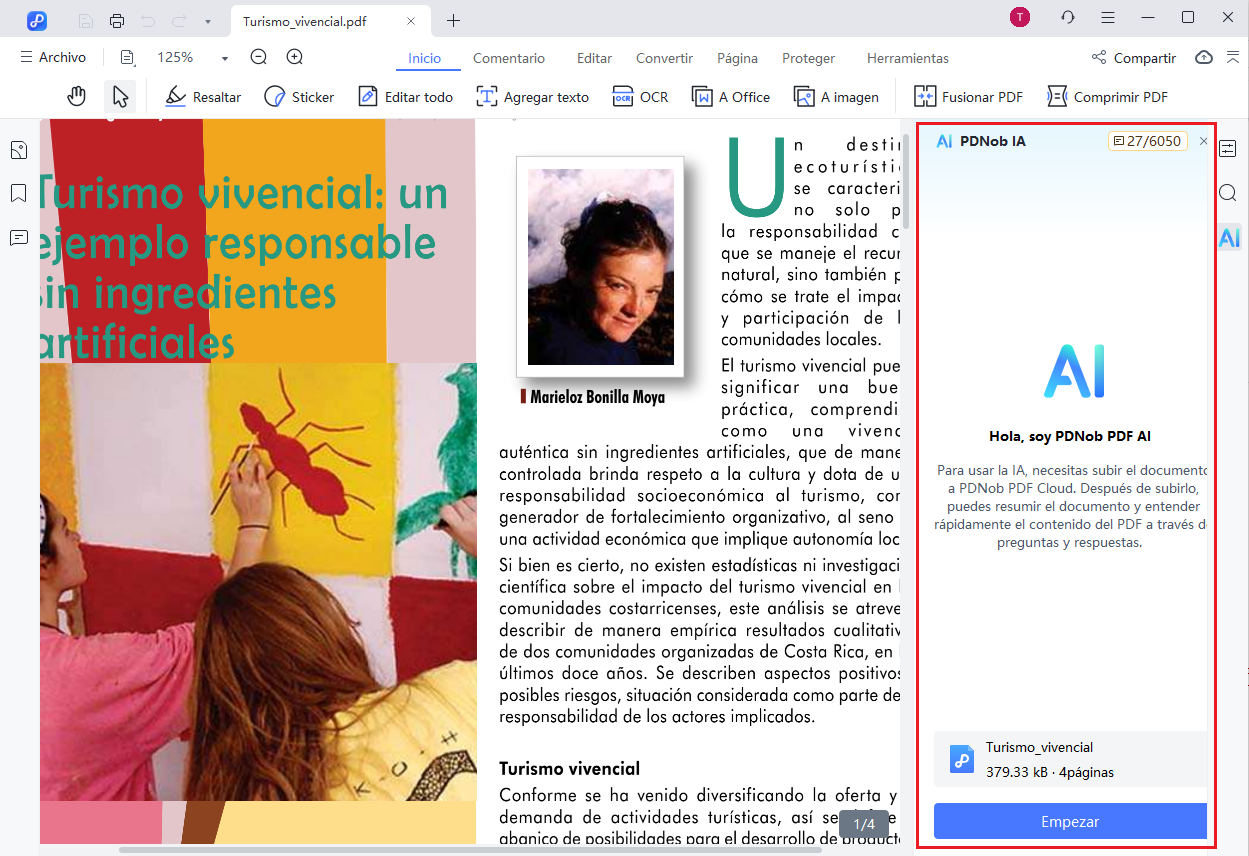This screenshot has height=856, width=1249.
Task: Open the Archivo menu
Action: coord(53,58)
